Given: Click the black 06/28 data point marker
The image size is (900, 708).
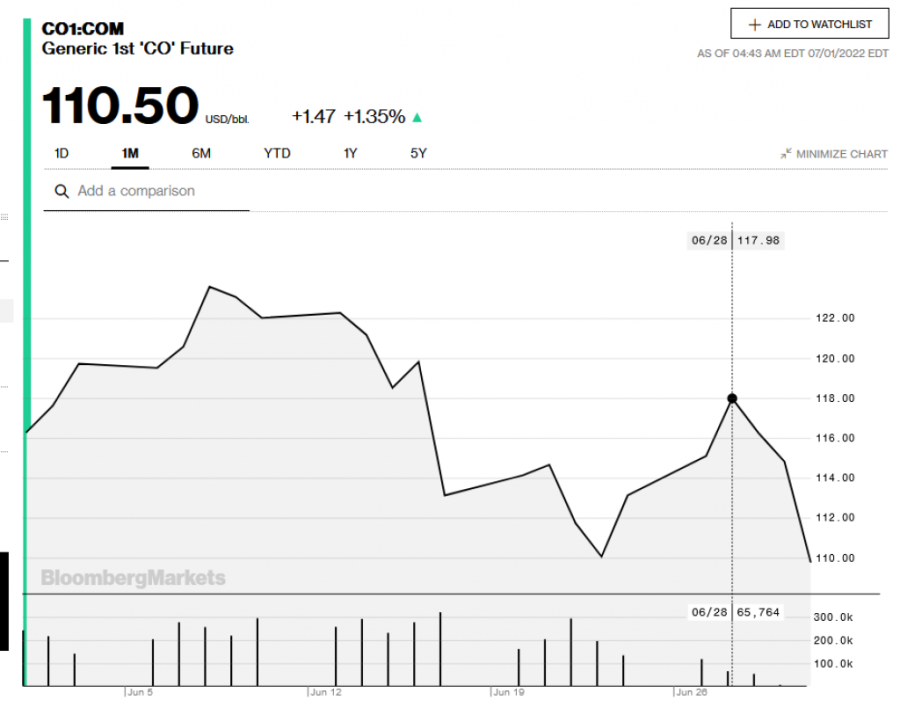Looking at the screenshot, I should (x=732, y=398).
